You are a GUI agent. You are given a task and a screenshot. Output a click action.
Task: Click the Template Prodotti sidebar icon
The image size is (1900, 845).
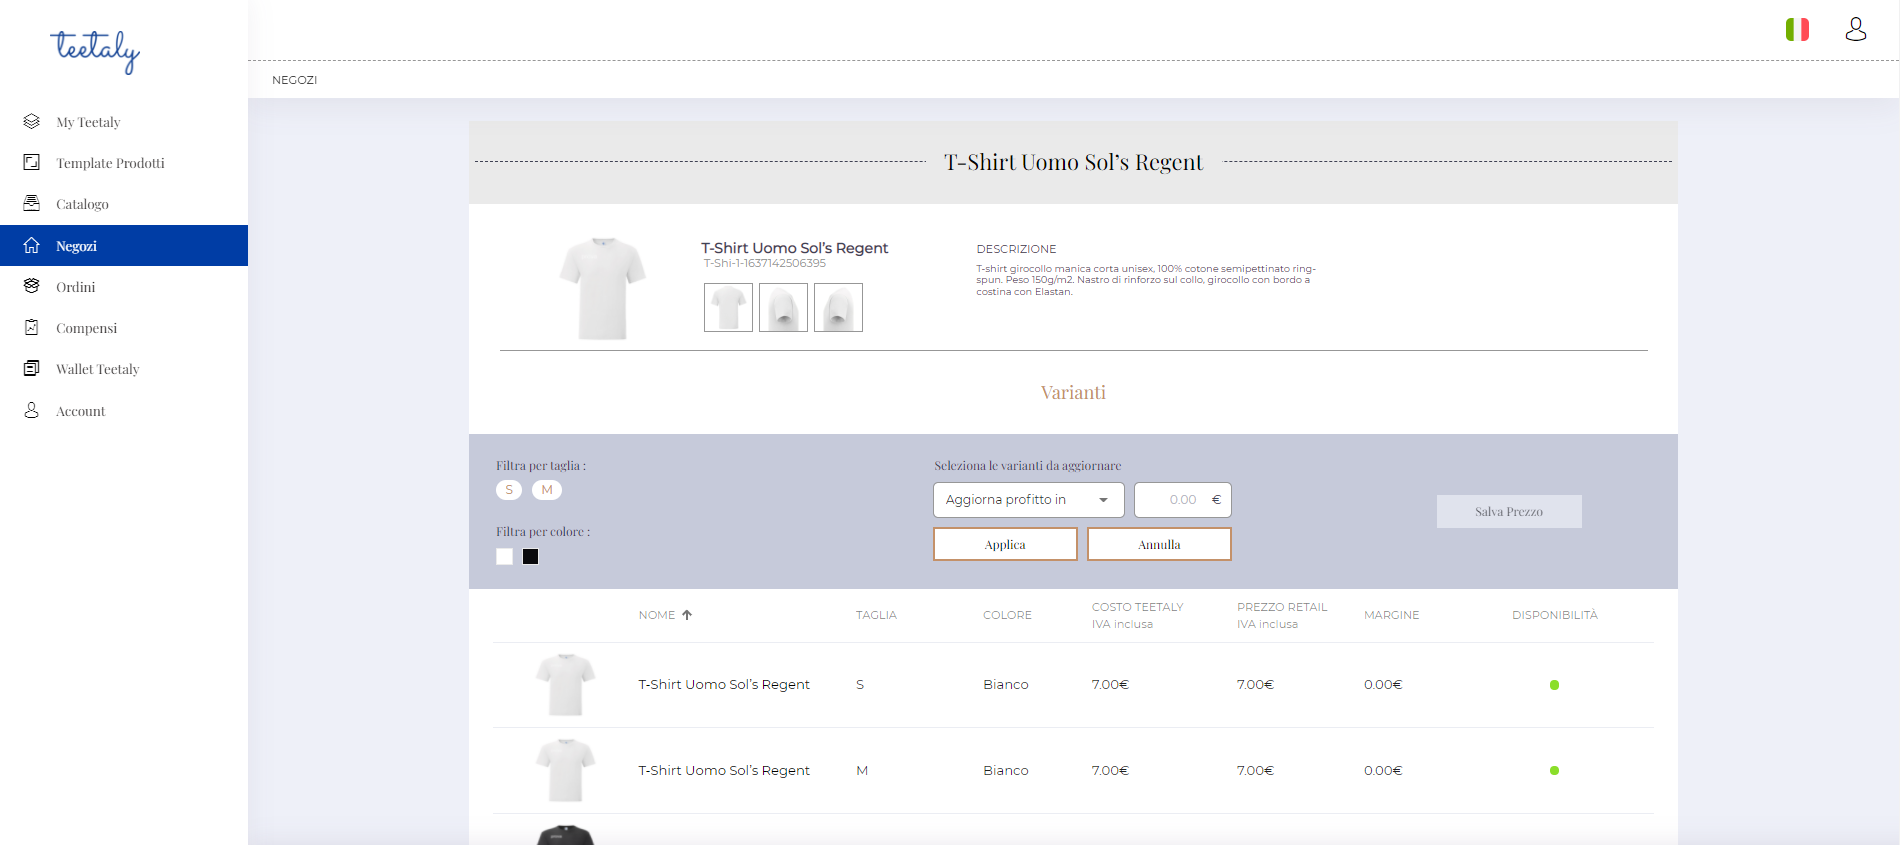pos(32,162)
